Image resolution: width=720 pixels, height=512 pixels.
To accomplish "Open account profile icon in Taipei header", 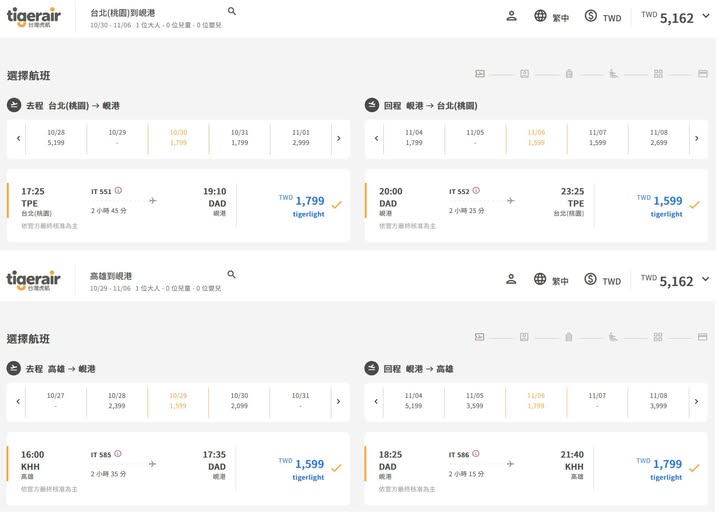I will pos(511,16).
